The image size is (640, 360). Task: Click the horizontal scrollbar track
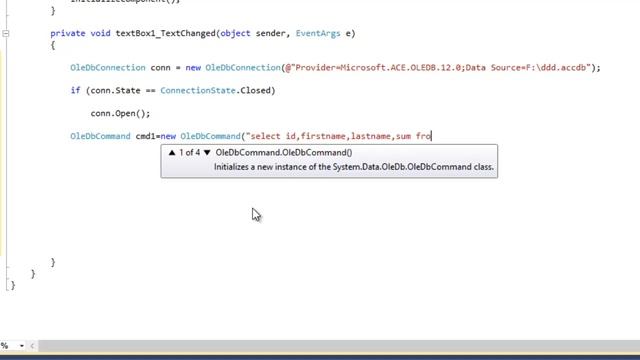click(339, 346)
